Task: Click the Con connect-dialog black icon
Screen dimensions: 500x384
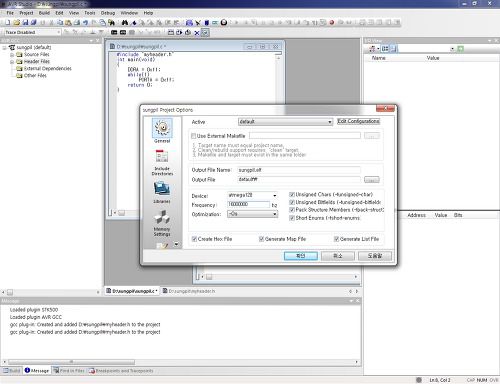Action: [114, 32]
